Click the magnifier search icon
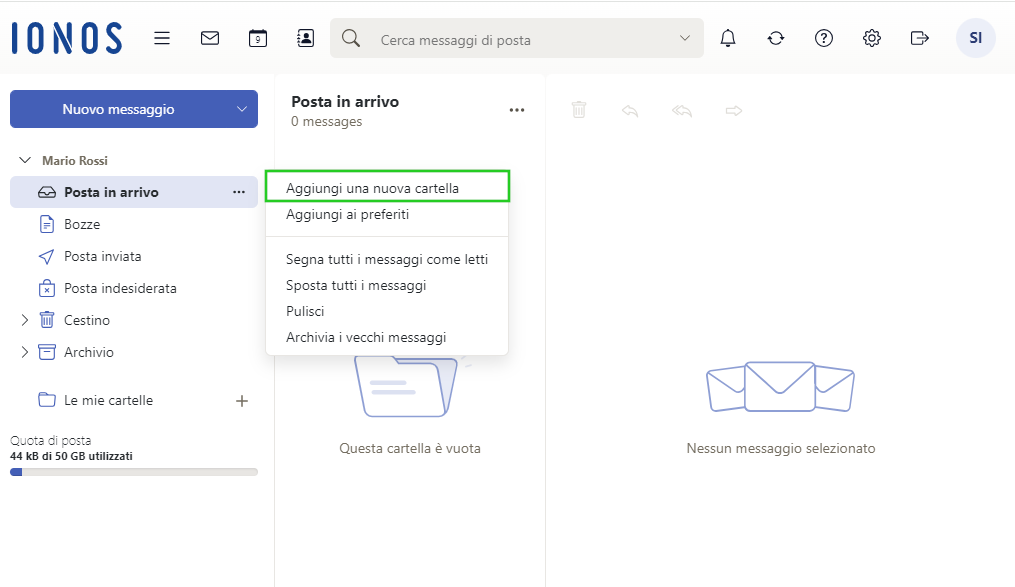Image resolution: width=1015 pixels, height=587 pixels. click(x=351, y=38)
